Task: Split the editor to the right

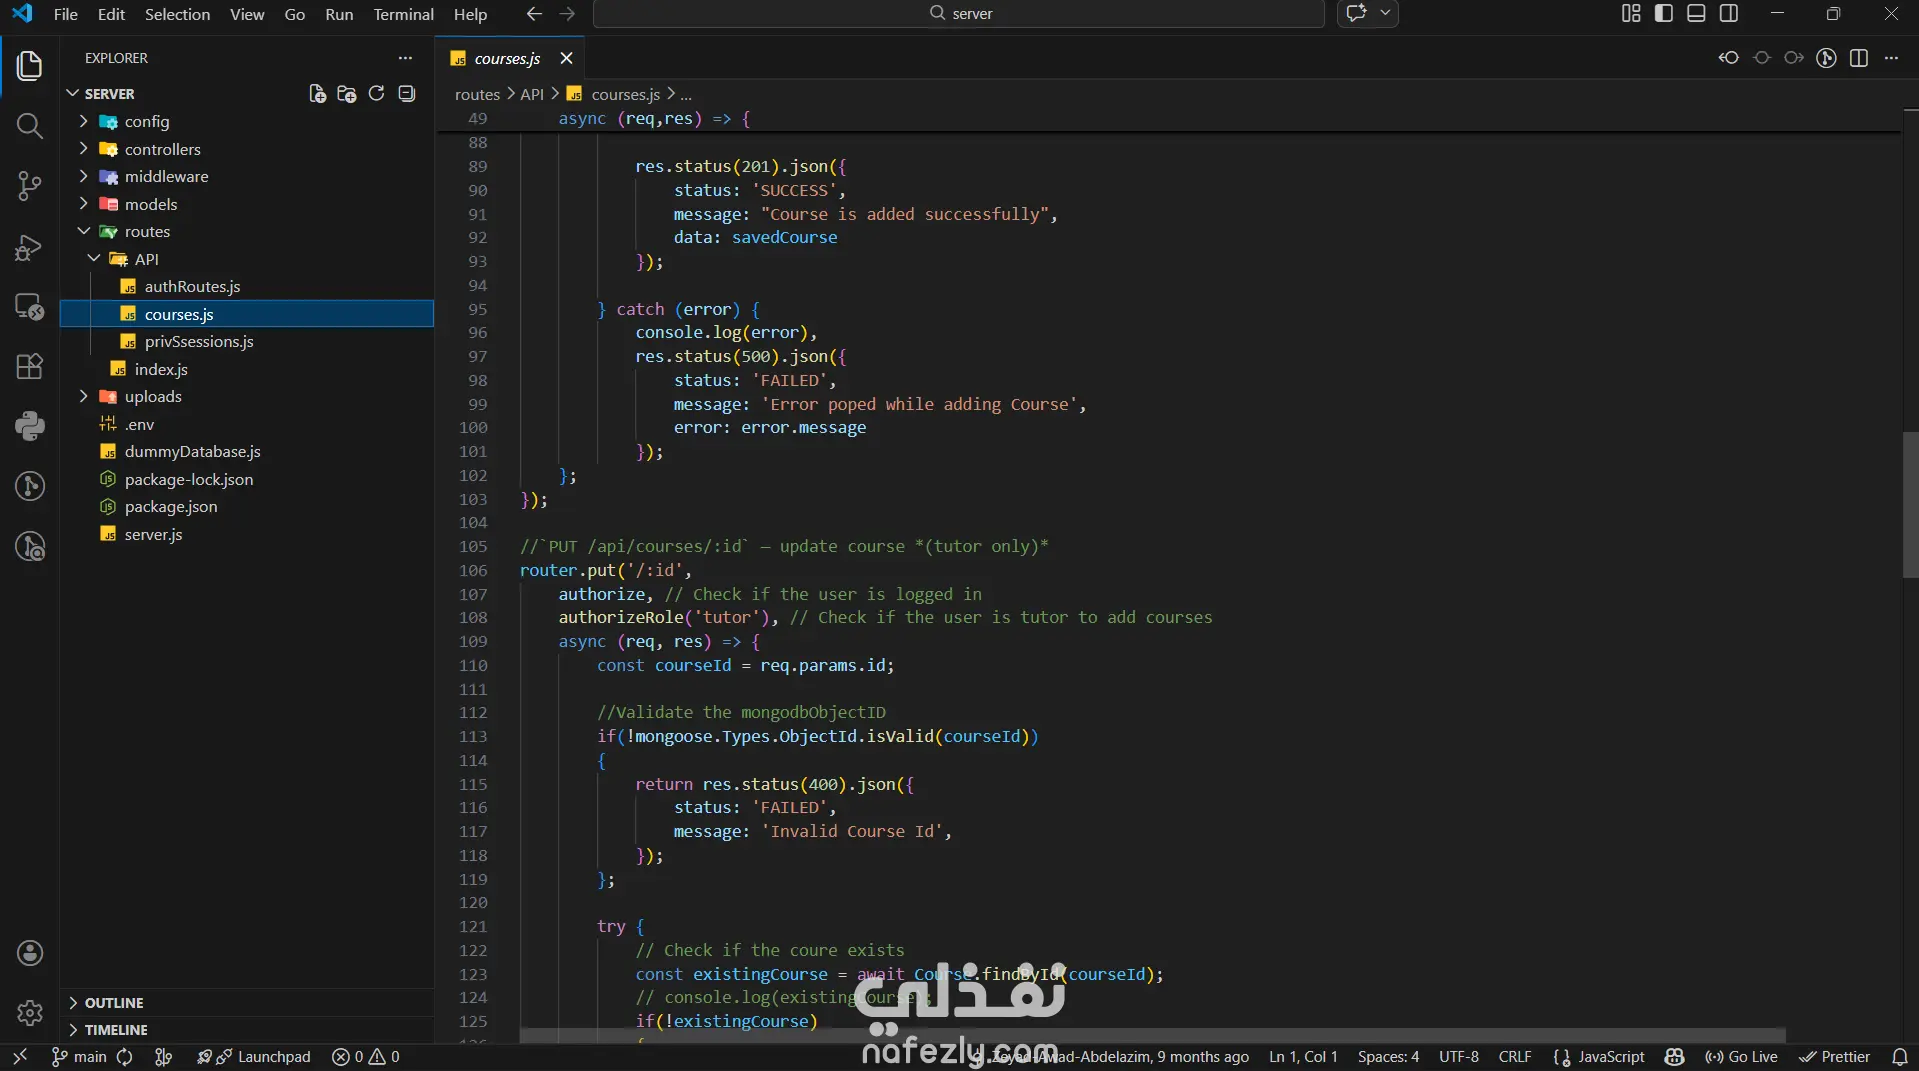Action: (x=1859, y=58)
